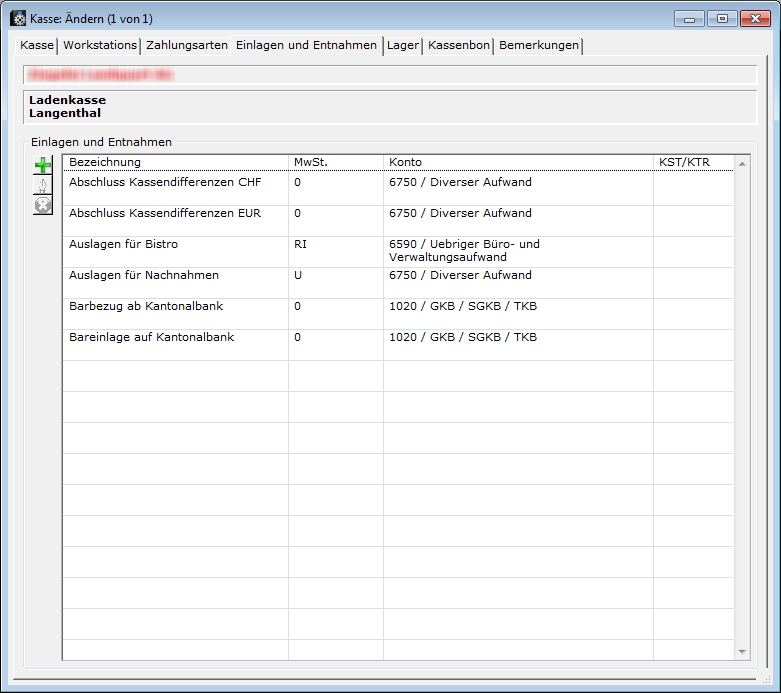Switch to the Workstations tab
781x693 pixels.
point(100,45)
